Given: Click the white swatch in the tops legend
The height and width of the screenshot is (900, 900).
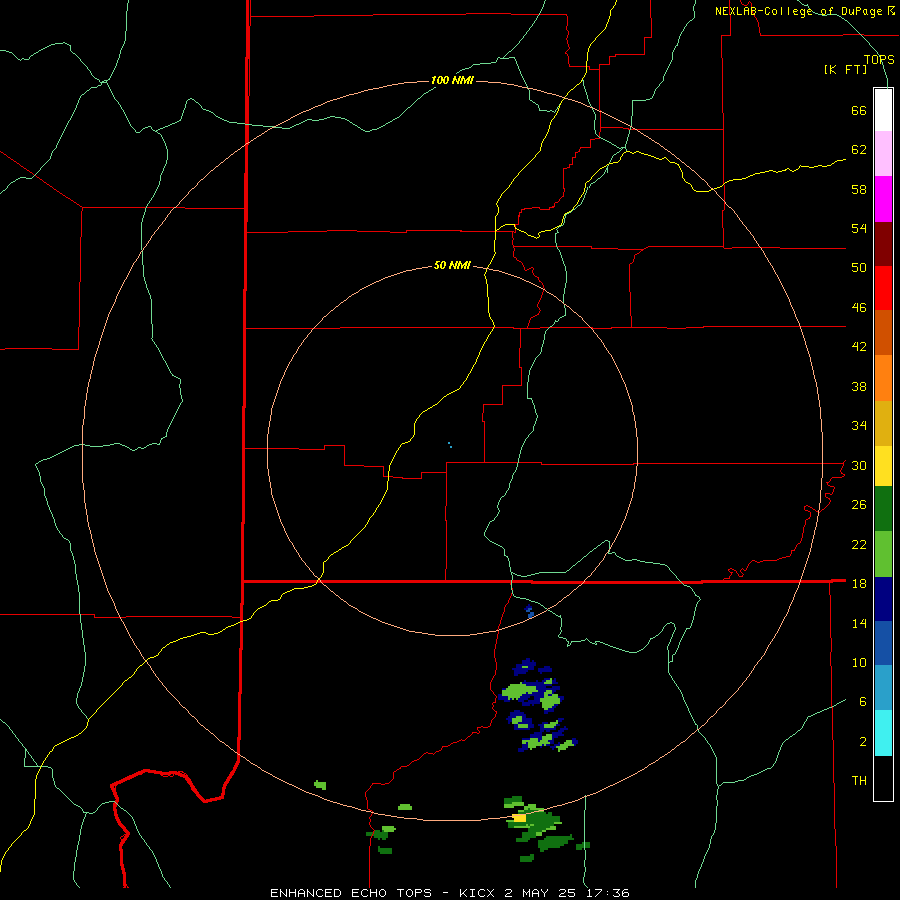Looking at the screenshot, I should [883, 109].
